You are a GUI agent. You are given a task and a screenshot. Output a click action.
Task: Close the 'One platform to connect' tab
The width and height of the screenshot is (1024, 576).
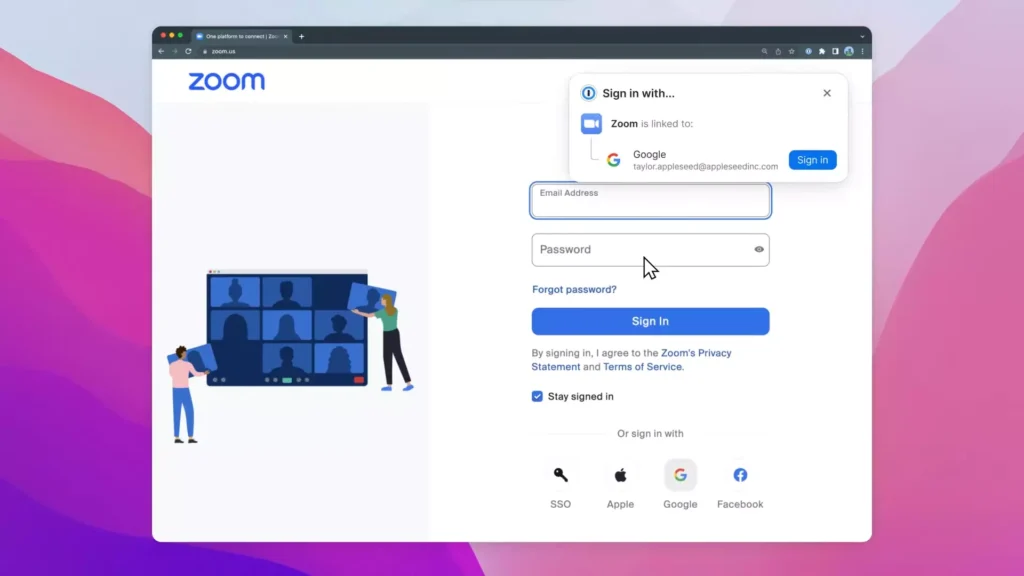[x=285, y=37]
